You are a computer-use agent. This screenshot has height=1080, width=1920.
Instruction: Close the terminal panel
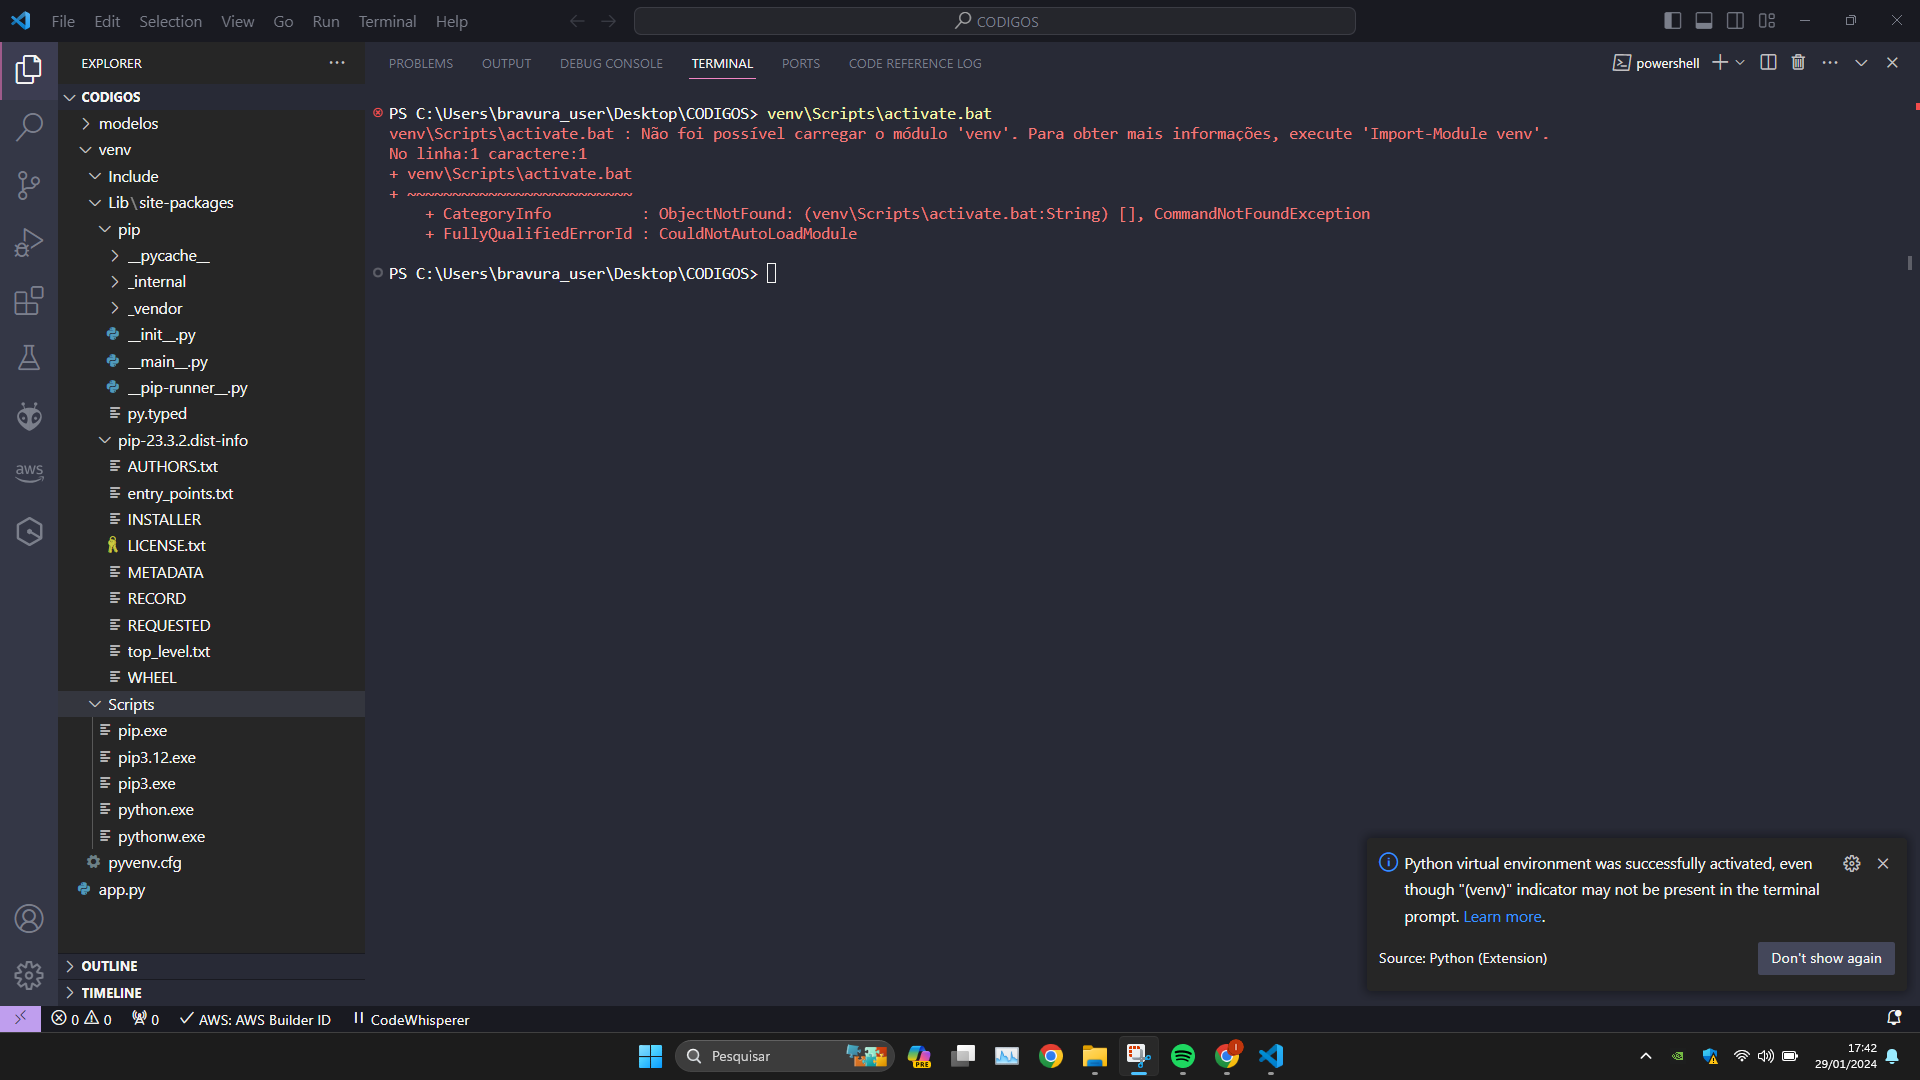1892,63
